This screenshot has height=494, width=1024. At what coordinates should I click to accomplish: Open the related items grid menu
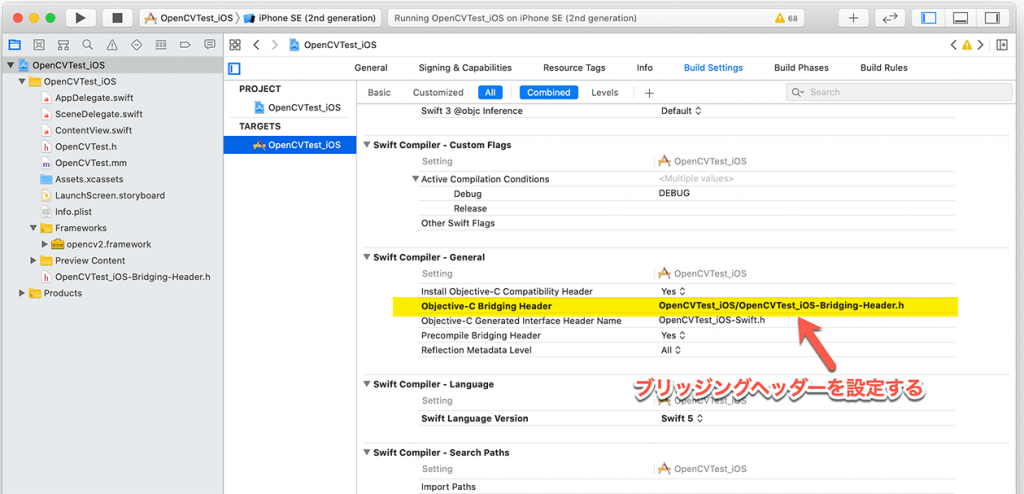click(236, 45)
